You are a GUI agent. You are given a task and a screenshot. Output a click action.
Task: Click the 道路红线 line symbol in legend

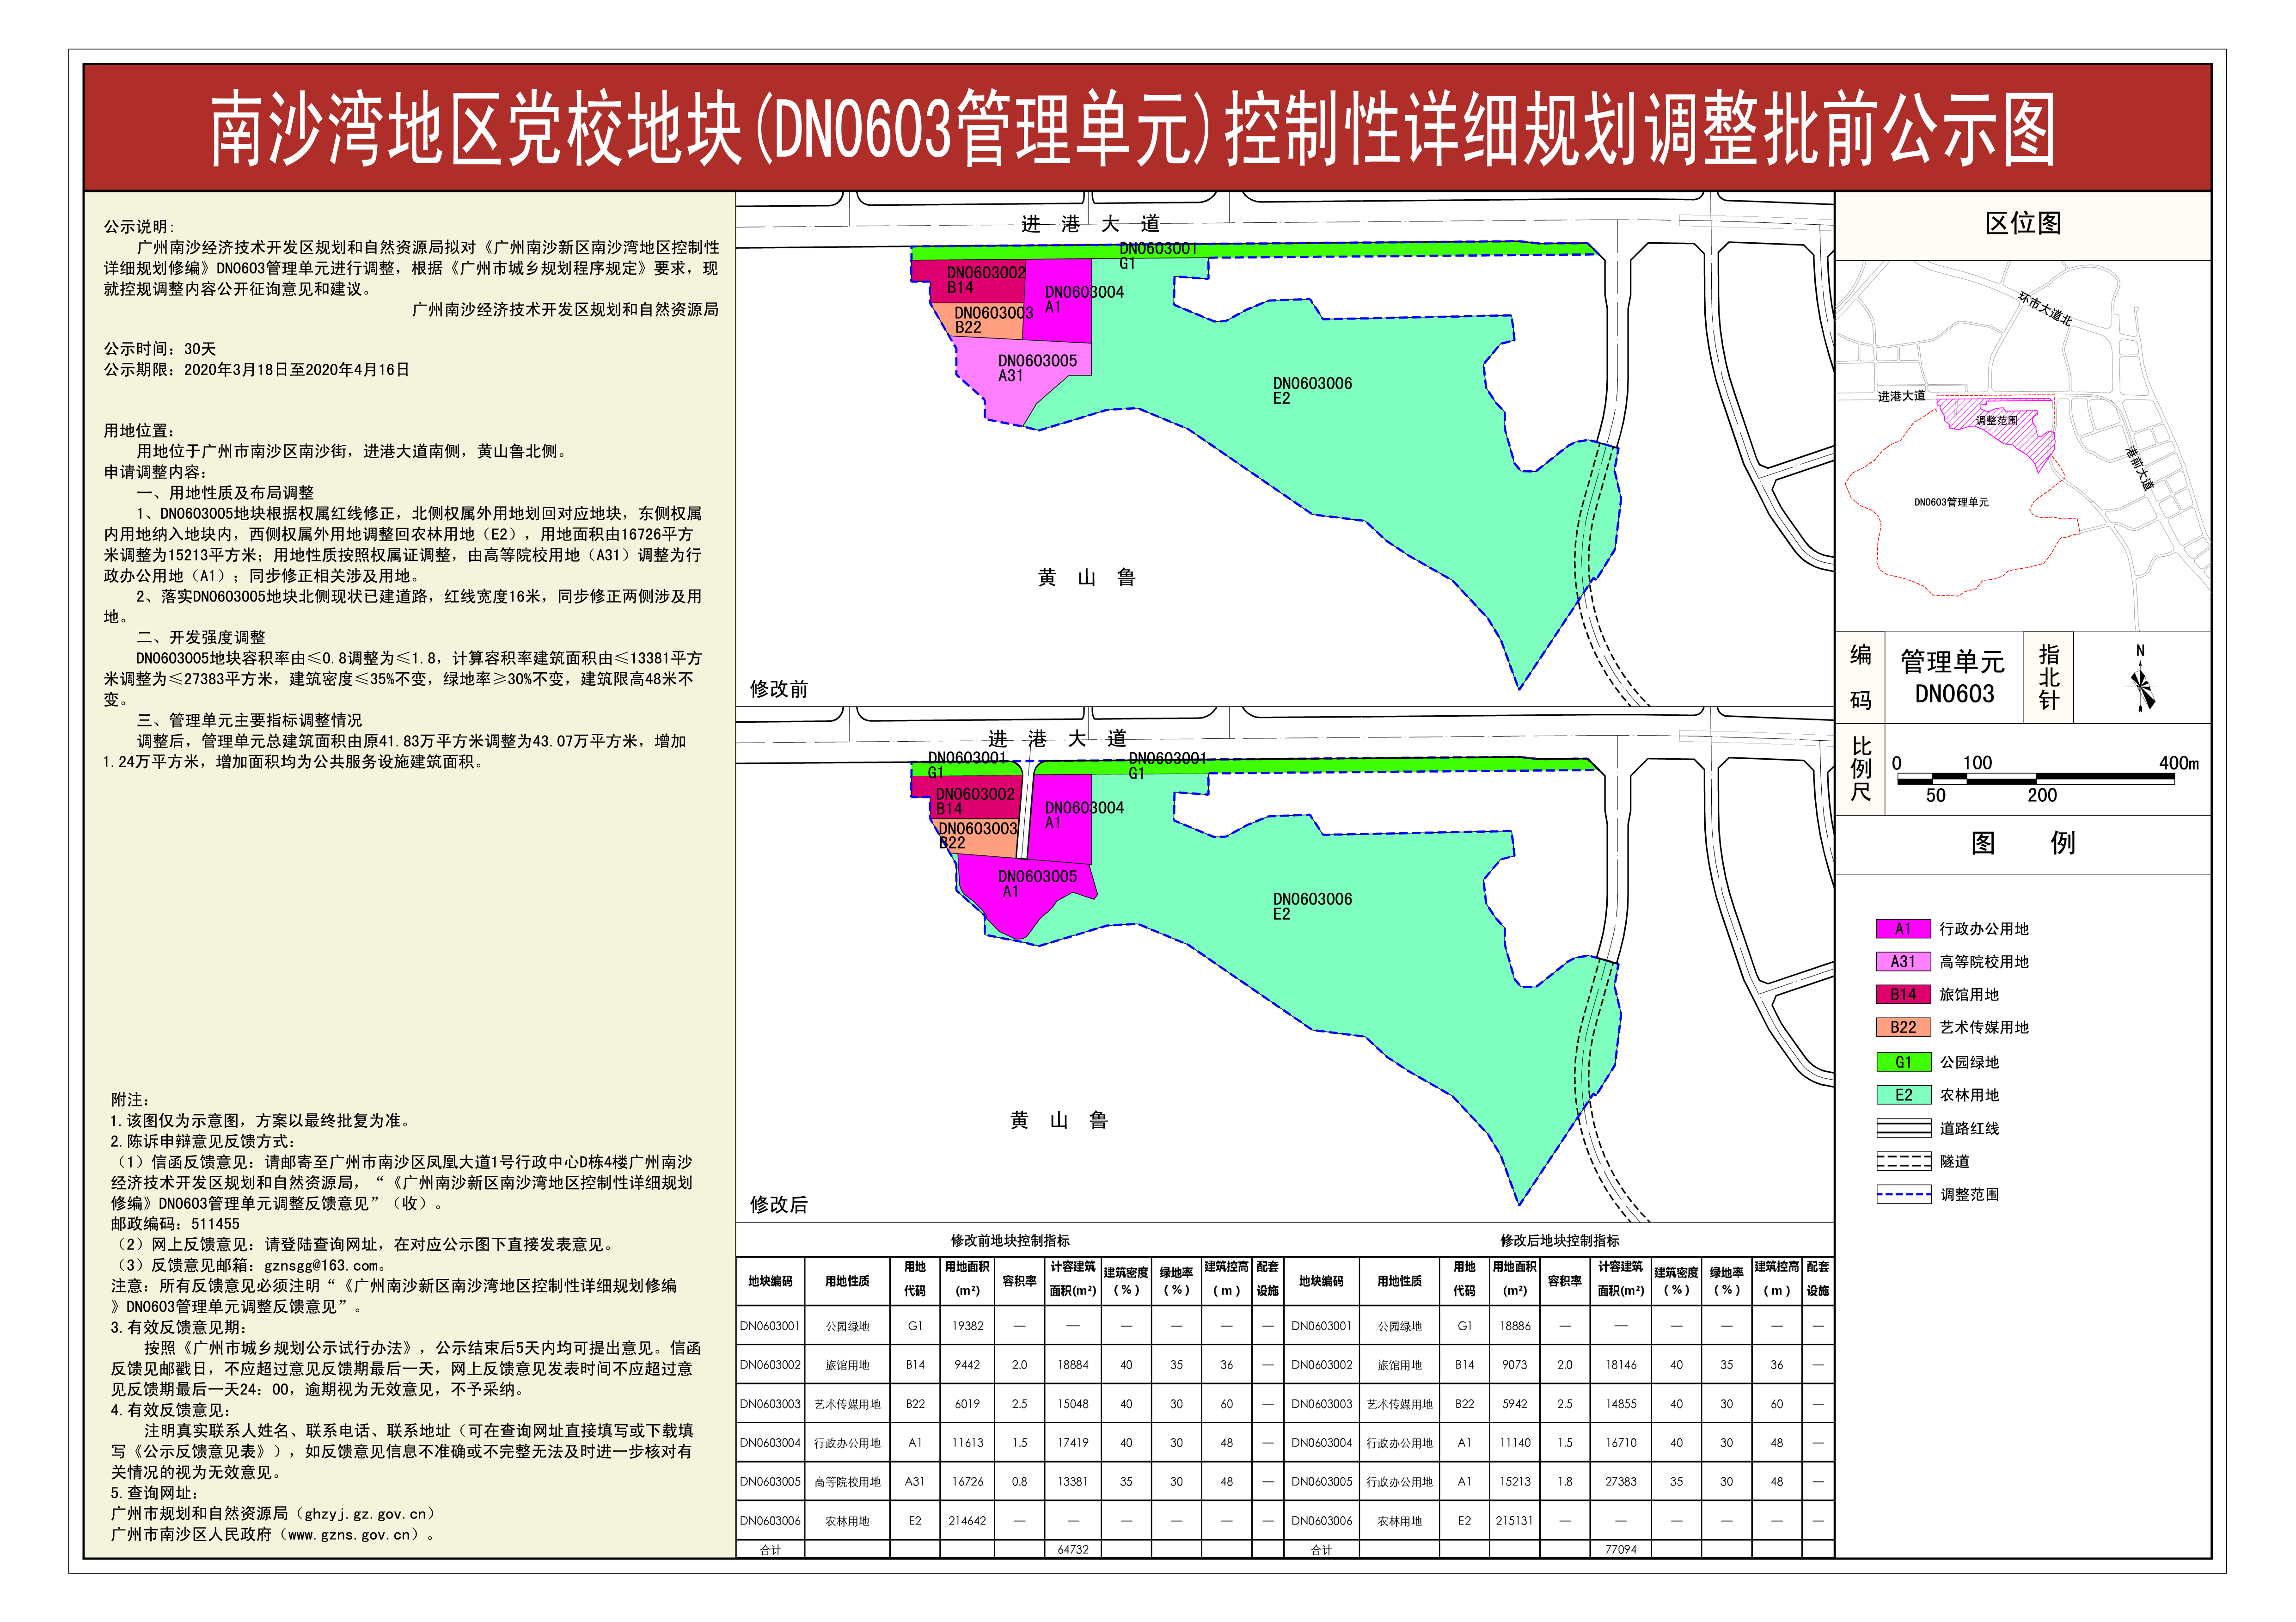coord(1903,1129)
